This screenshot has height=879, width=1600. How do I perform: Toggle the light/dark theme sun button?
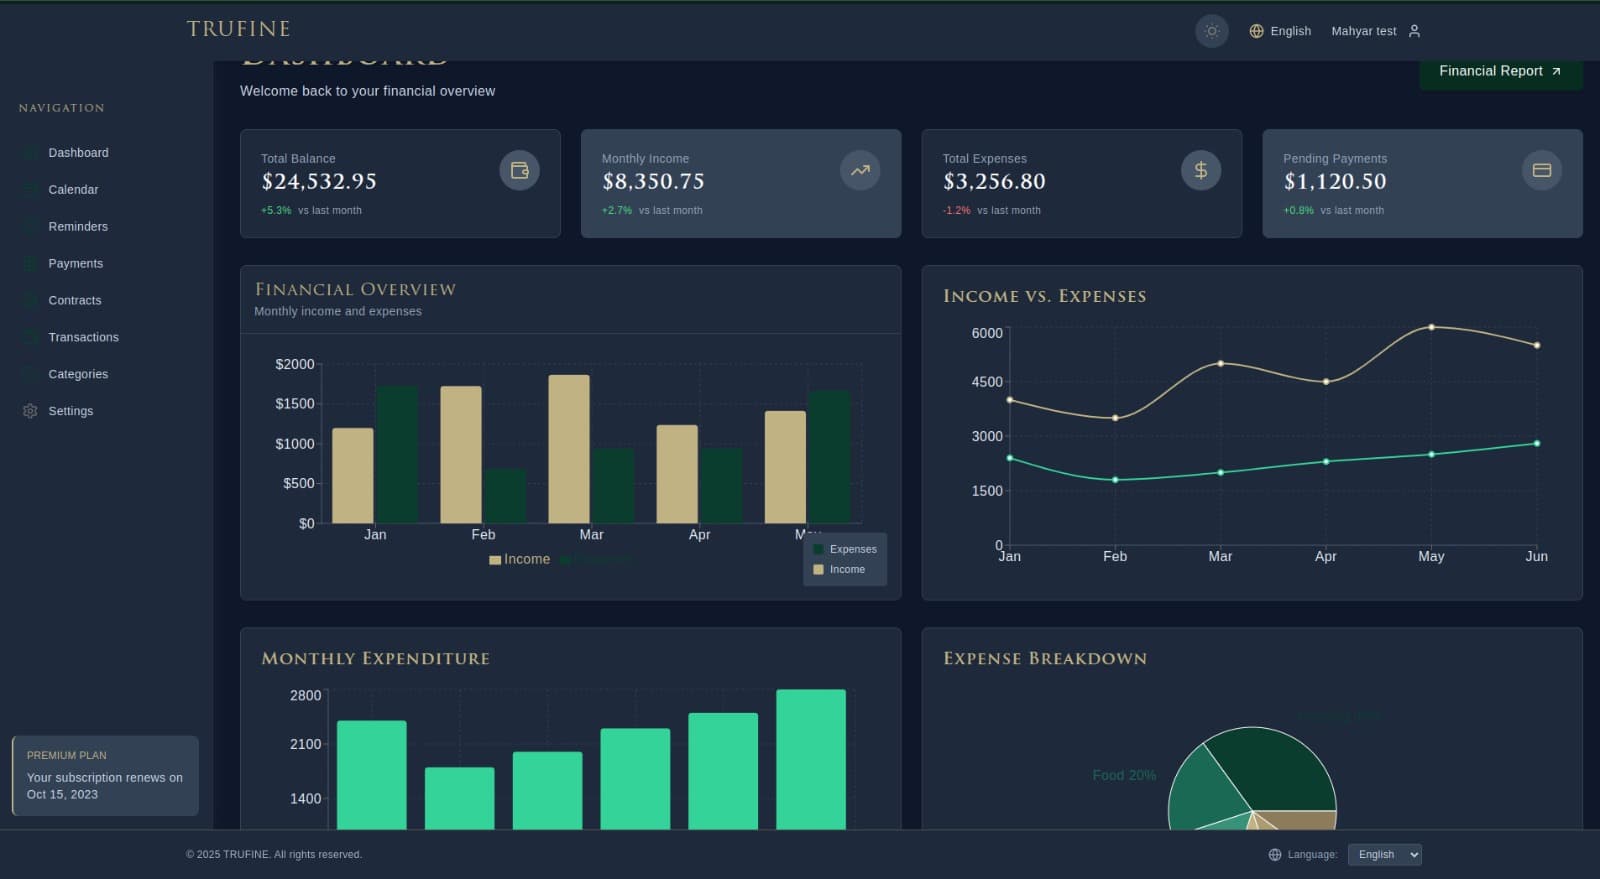pos(1211,31)
